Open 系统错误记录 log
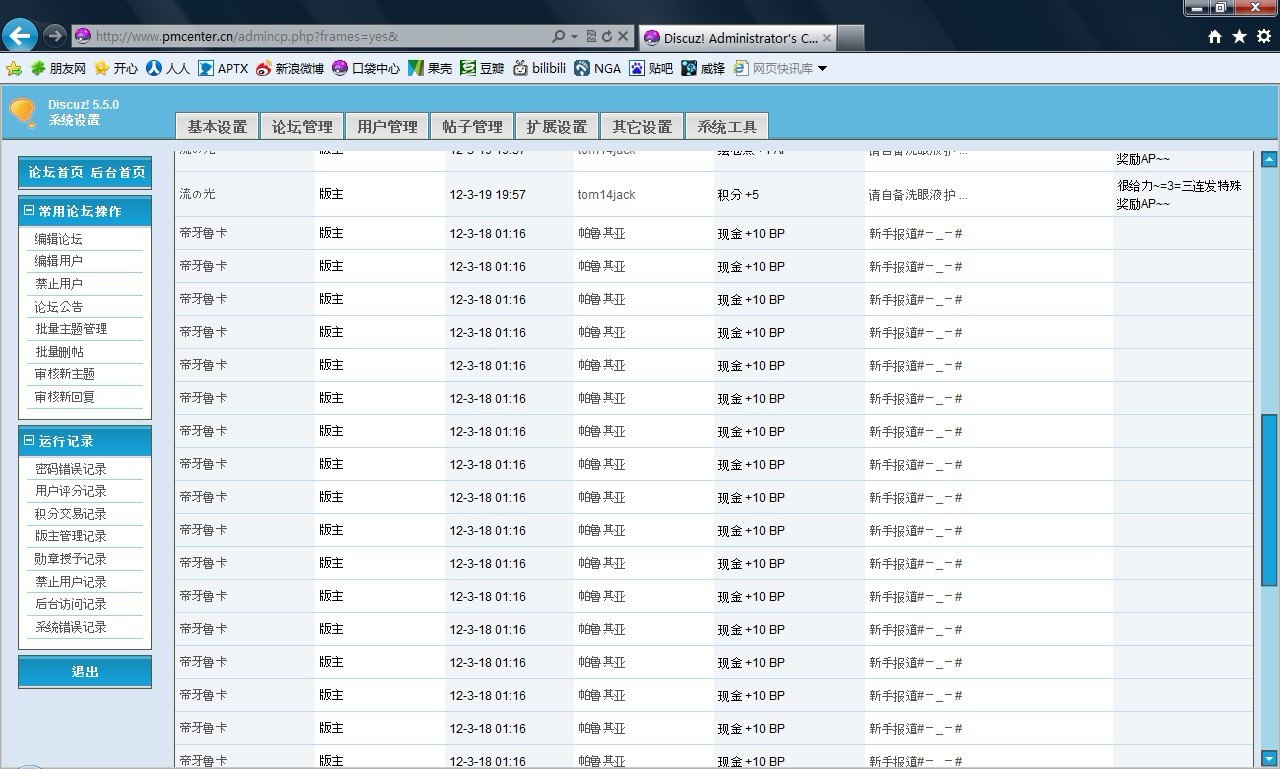Image resolution: width=1280 pixels, height=769 pixels. tap(71, 627)
